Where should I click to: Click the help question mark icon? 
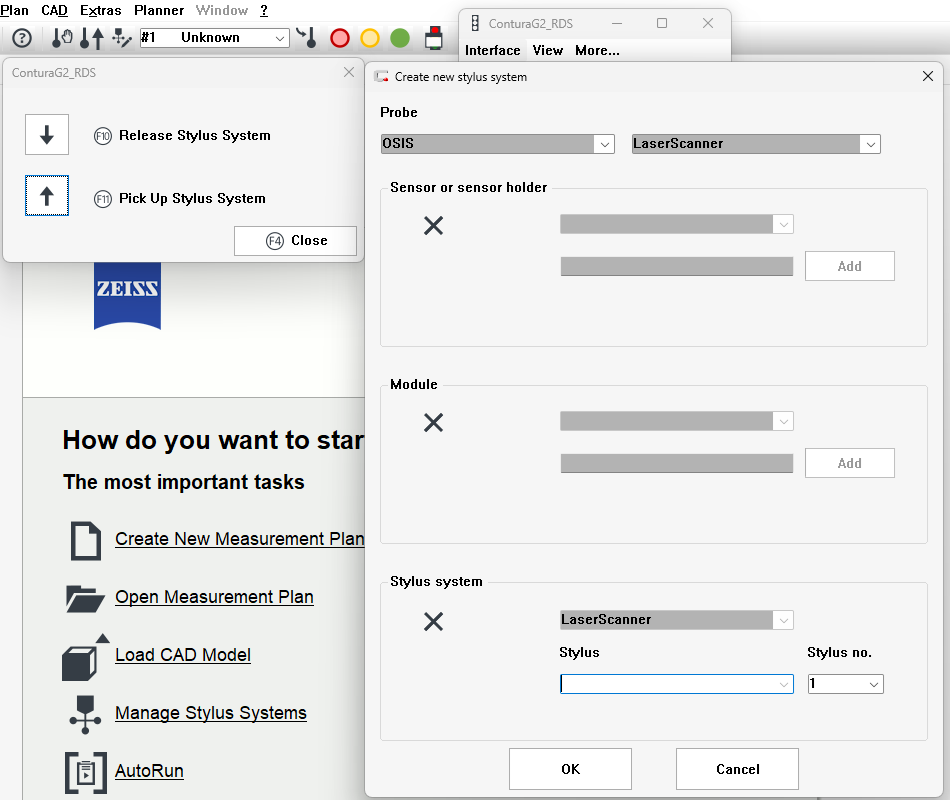tap(21, 38)
